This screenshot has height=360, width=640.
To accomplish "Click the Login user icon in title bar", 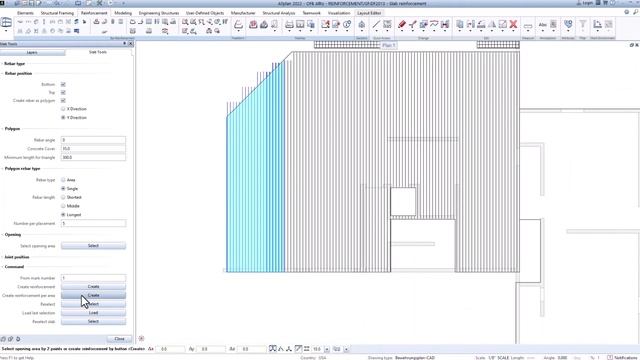I will coord(579,3).
